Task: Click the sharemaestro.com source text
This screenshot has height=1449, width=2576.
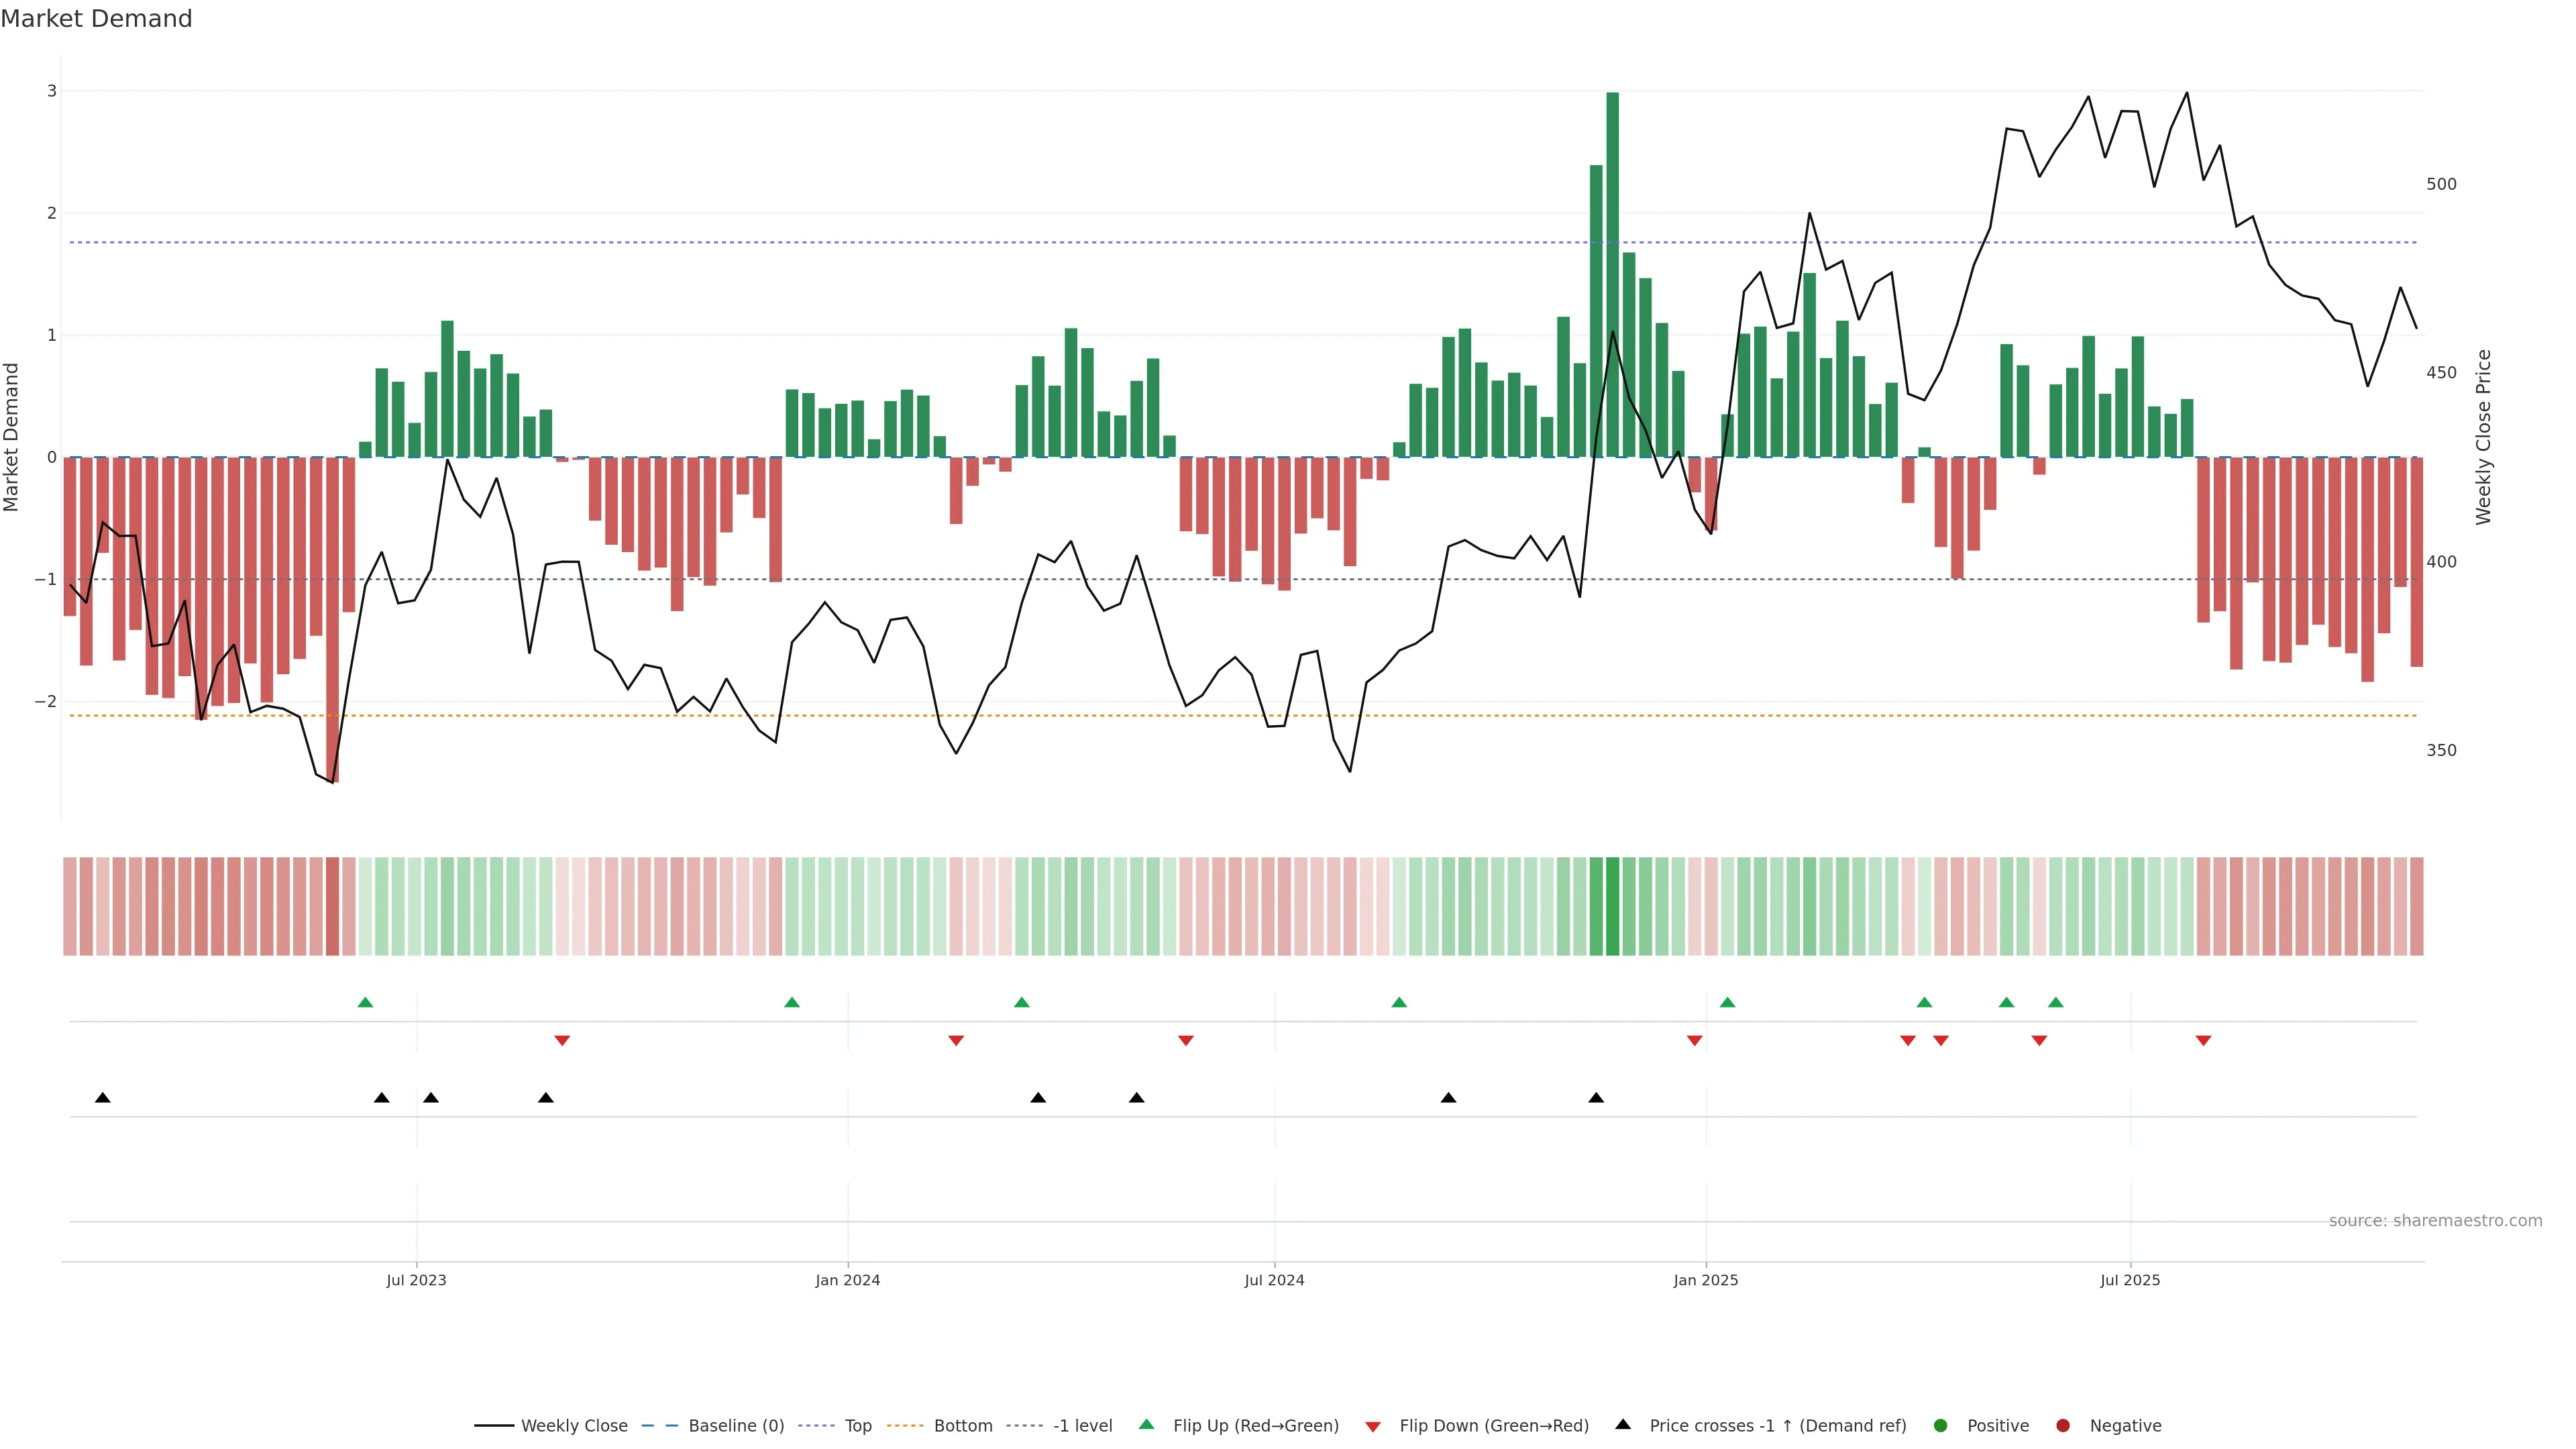Action: [x=2435, y=1221]
